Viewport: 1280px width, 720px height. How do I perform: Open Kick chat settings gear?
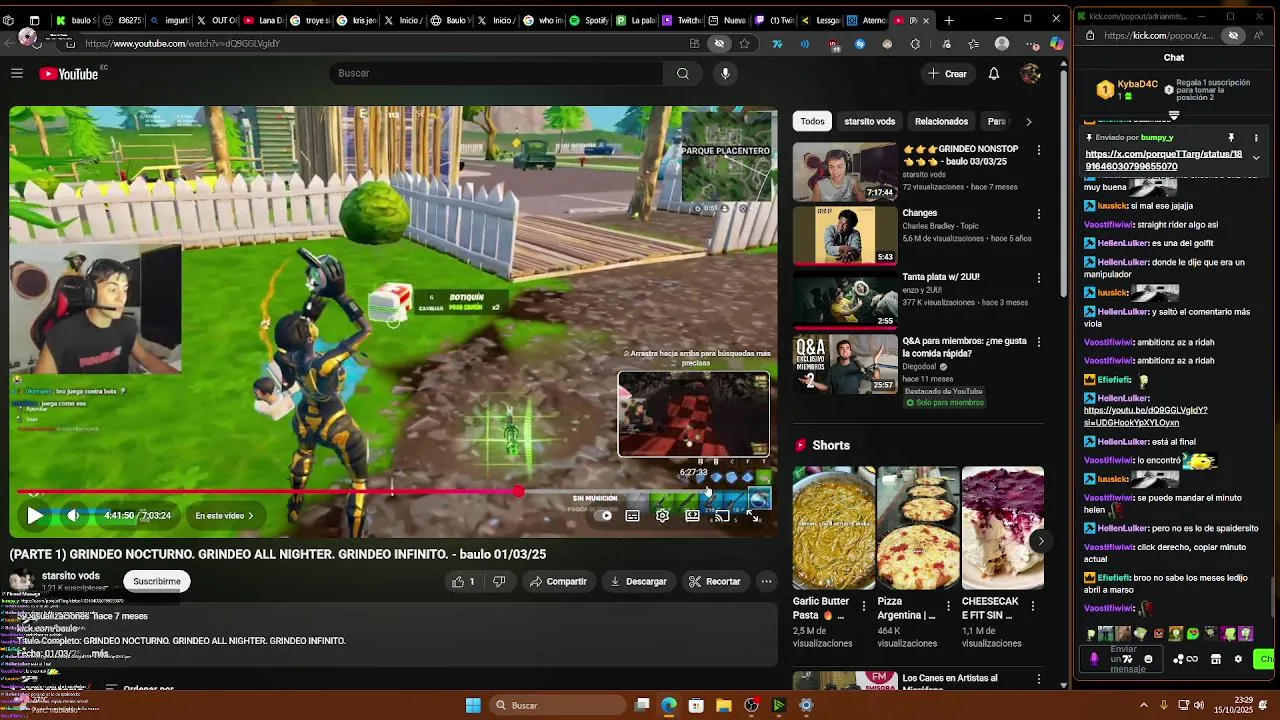point(1238,659)
